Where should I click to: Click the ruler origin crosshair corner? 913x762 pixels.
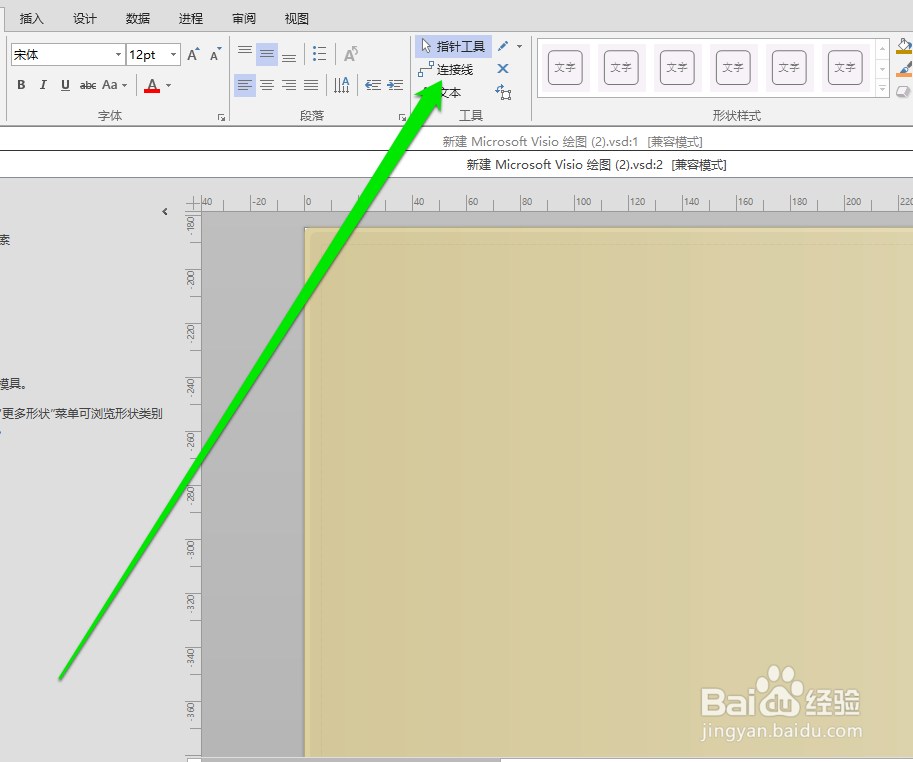[193, 203]
